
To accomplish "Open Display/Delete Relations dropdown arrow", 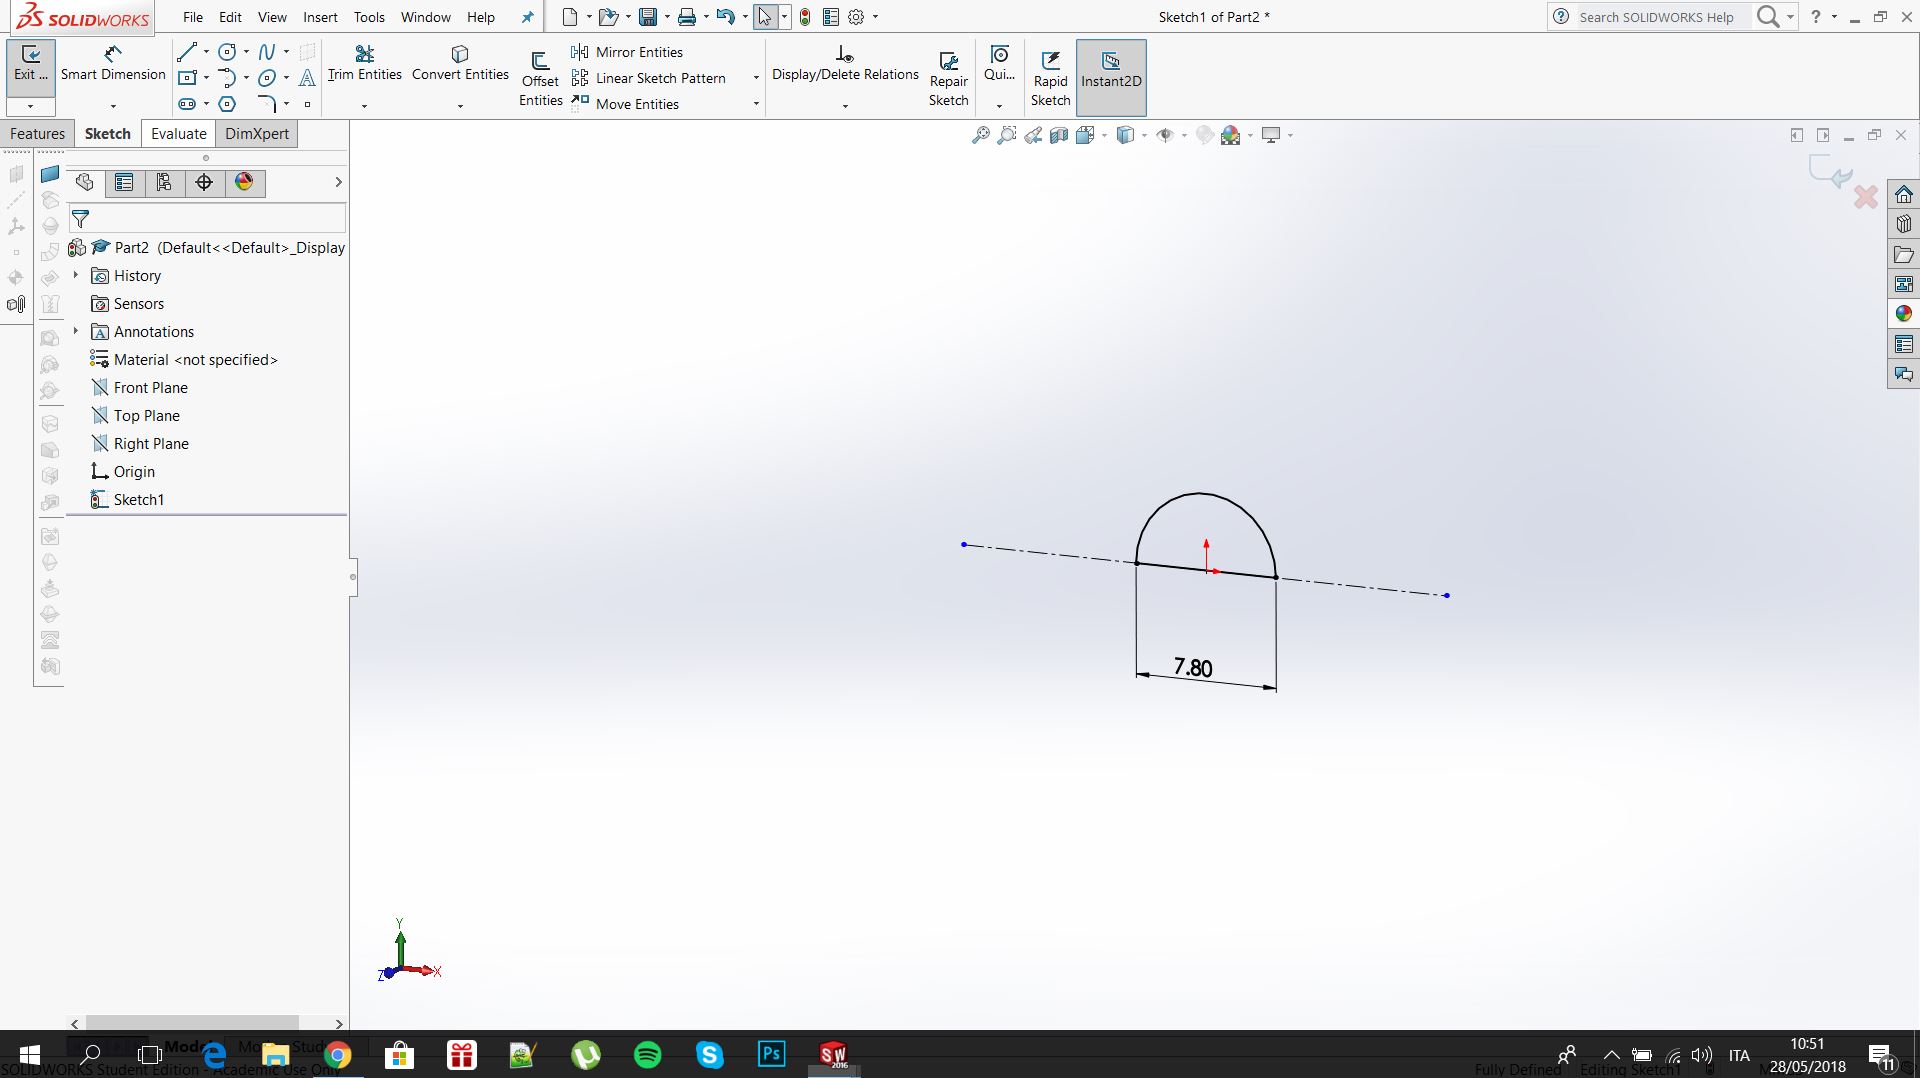I will [845, 105].
